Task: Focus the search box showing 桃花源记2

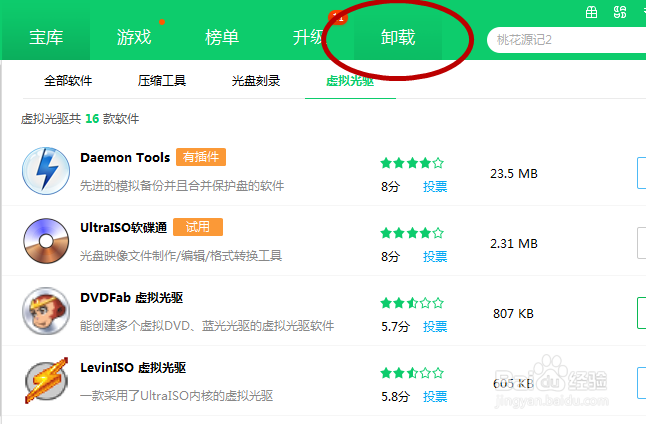Action: click(x=566, y=40)
